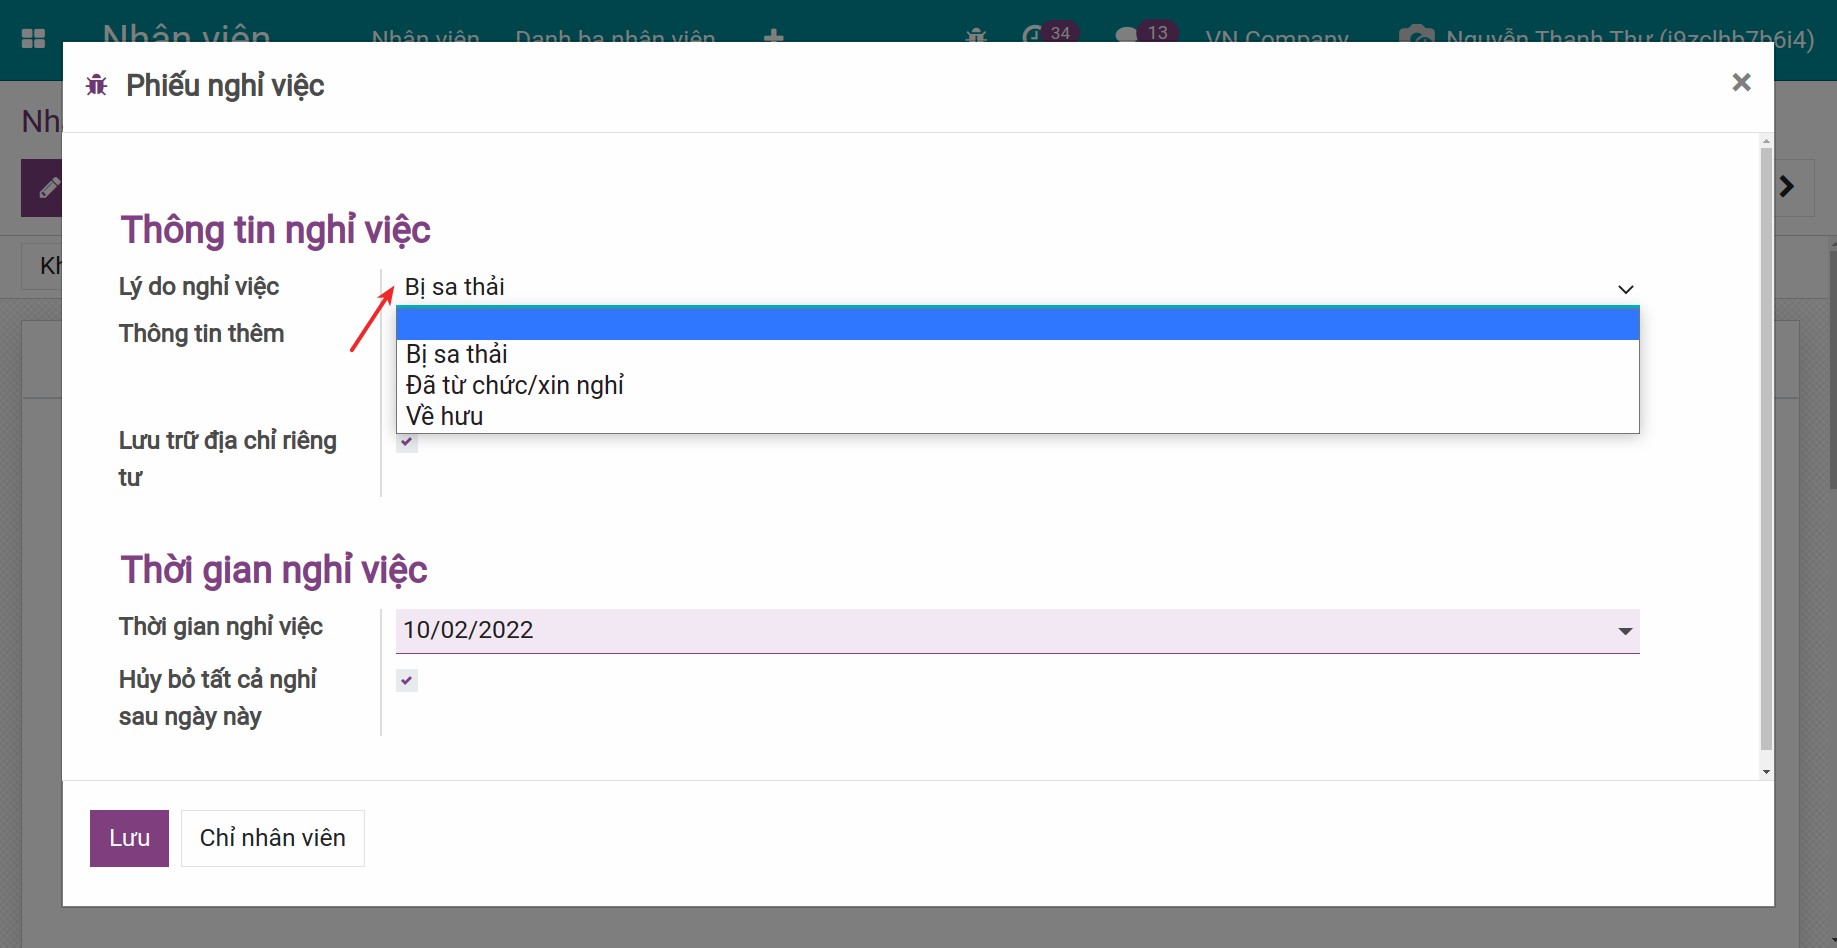This screenshot has height=948, width=1837.
Task: Click the pencil edit icon button
Action: click(45, 188)
